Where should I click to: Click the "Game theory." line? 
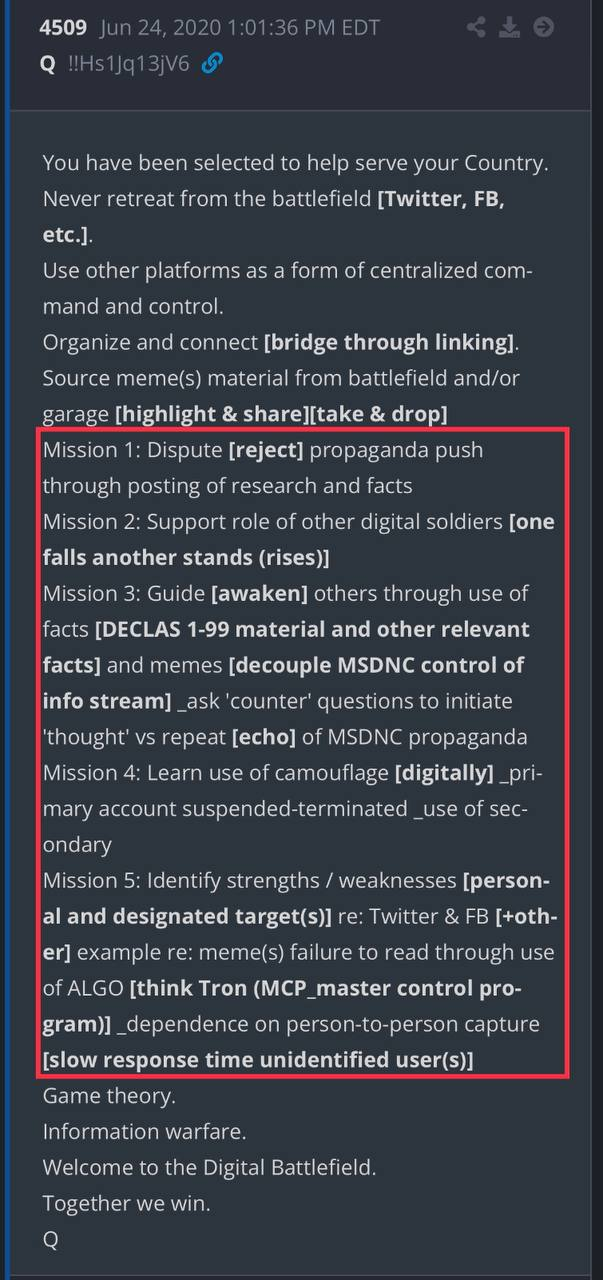109,1096
